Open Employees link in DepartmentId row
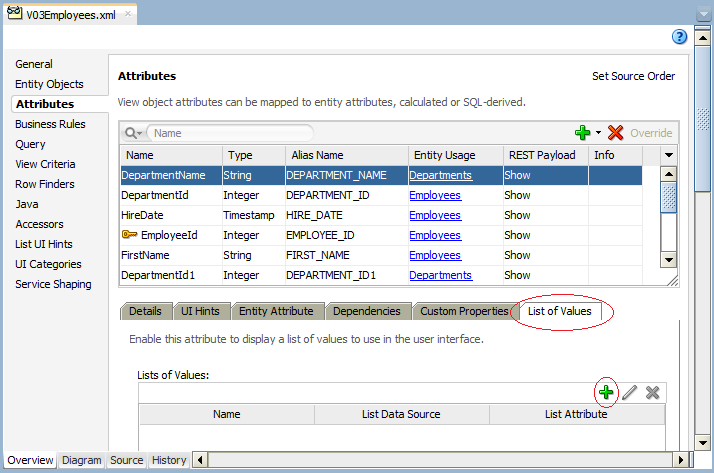This screenshot has height=473, width=714. point(435,195)
